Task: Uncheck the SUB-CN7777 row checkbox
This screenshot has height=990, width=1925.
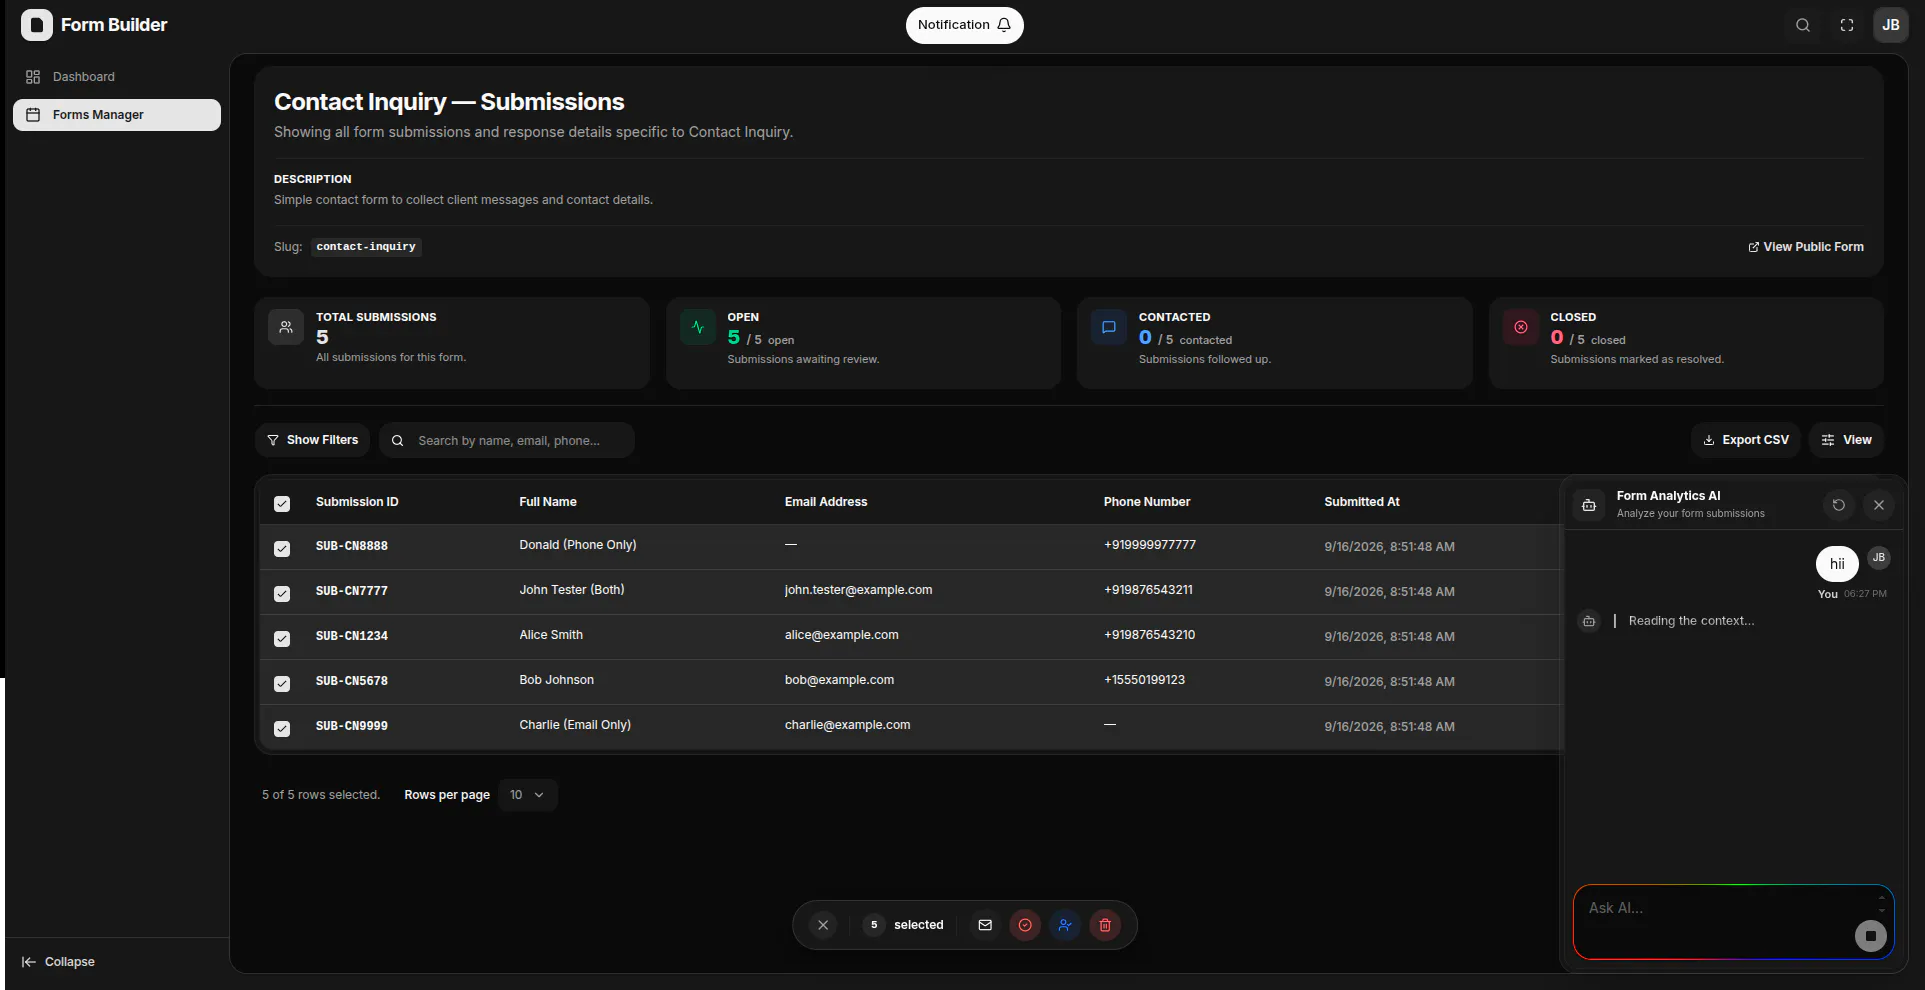Action: (x=282, y=594)
